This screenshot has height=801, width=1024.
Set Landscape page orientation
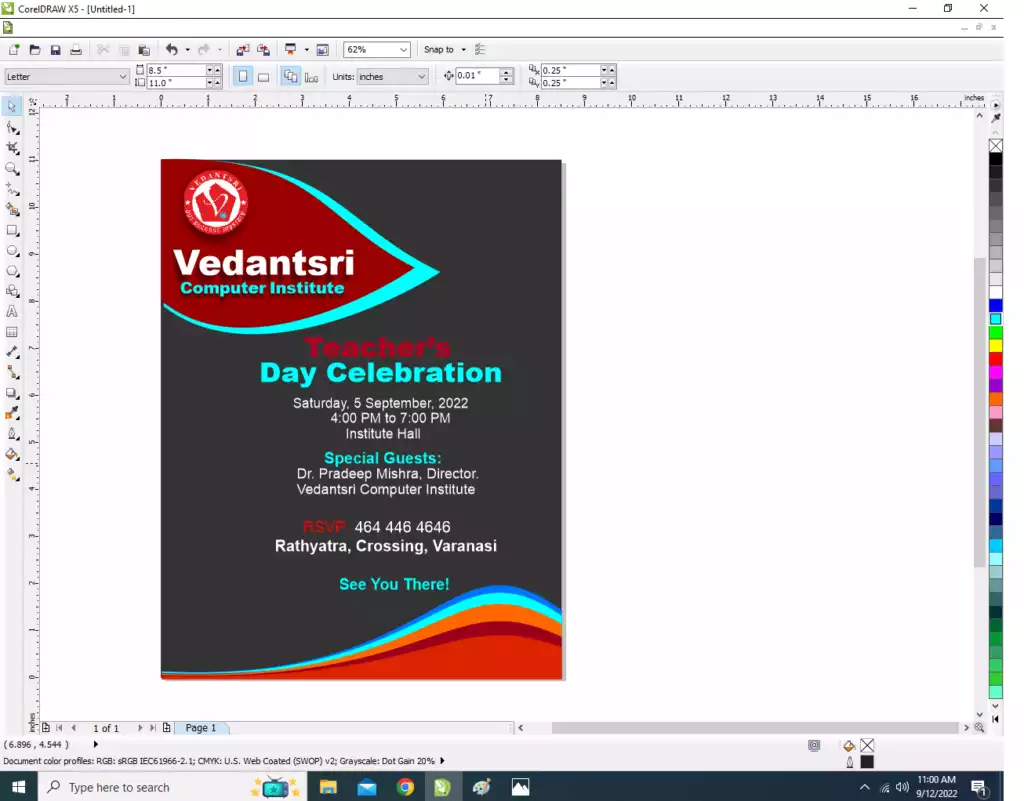point(263,76)
